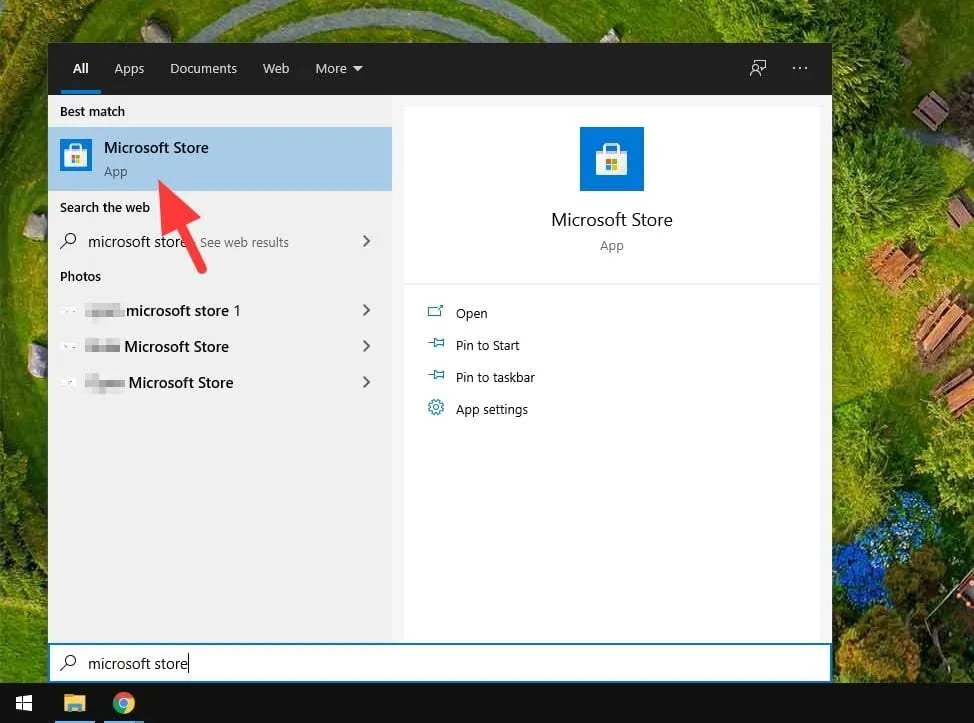Click the Microsoft Store icon in best match
The width and height of the screenshot is (974, 723).
[x=76, y=155]
